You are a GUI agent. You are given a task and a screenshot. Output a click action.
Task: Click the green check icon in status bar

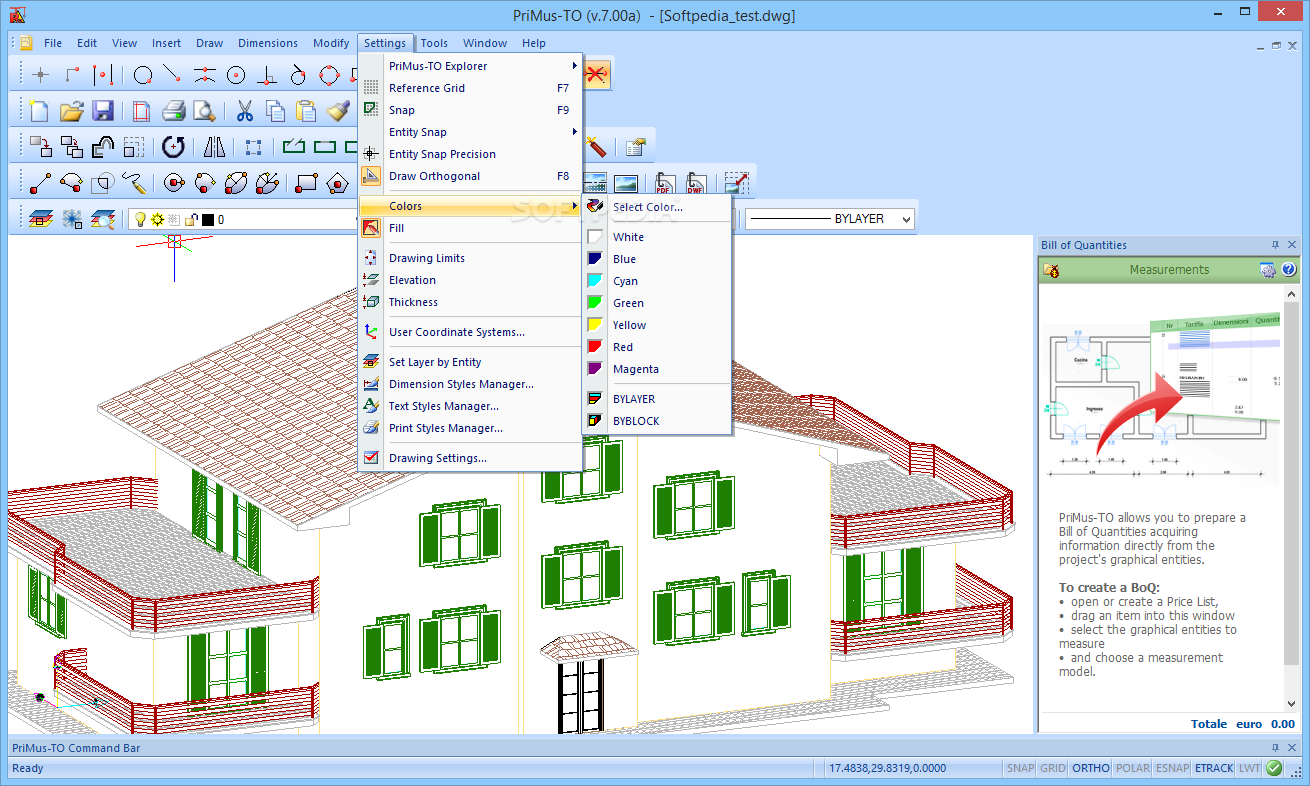(x=1274, y=768)
